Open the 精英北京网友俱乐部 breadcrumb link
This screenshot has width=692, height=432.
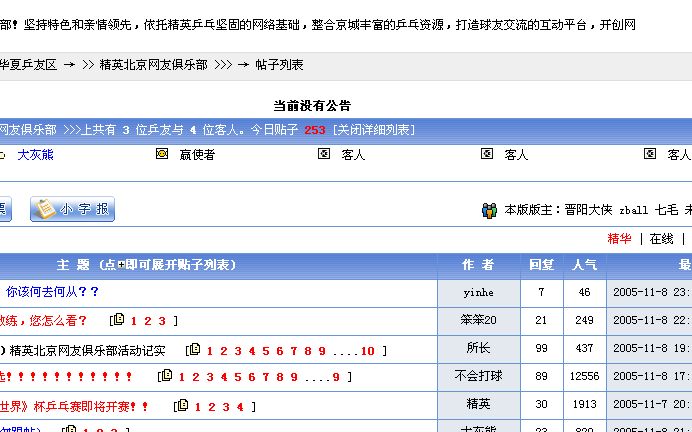point(153,64)
